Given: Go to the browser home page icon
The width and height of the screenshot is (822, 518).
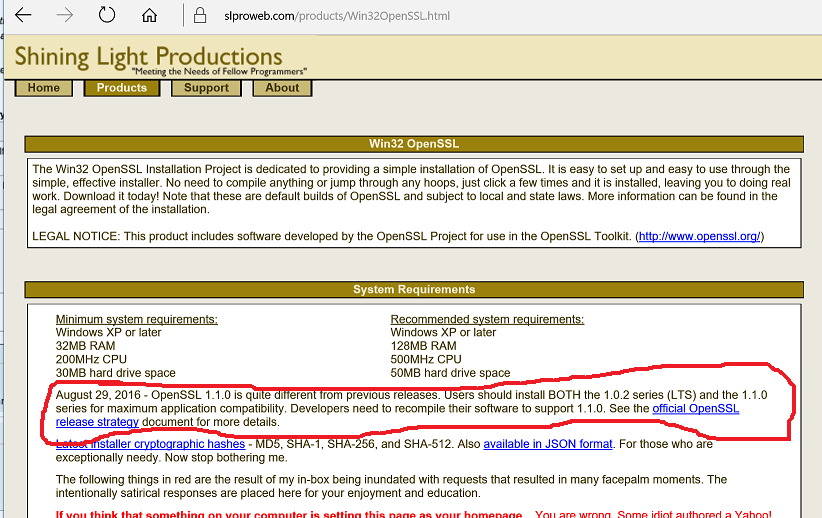Looking at the screenshot, I should (x=149, y=16).
